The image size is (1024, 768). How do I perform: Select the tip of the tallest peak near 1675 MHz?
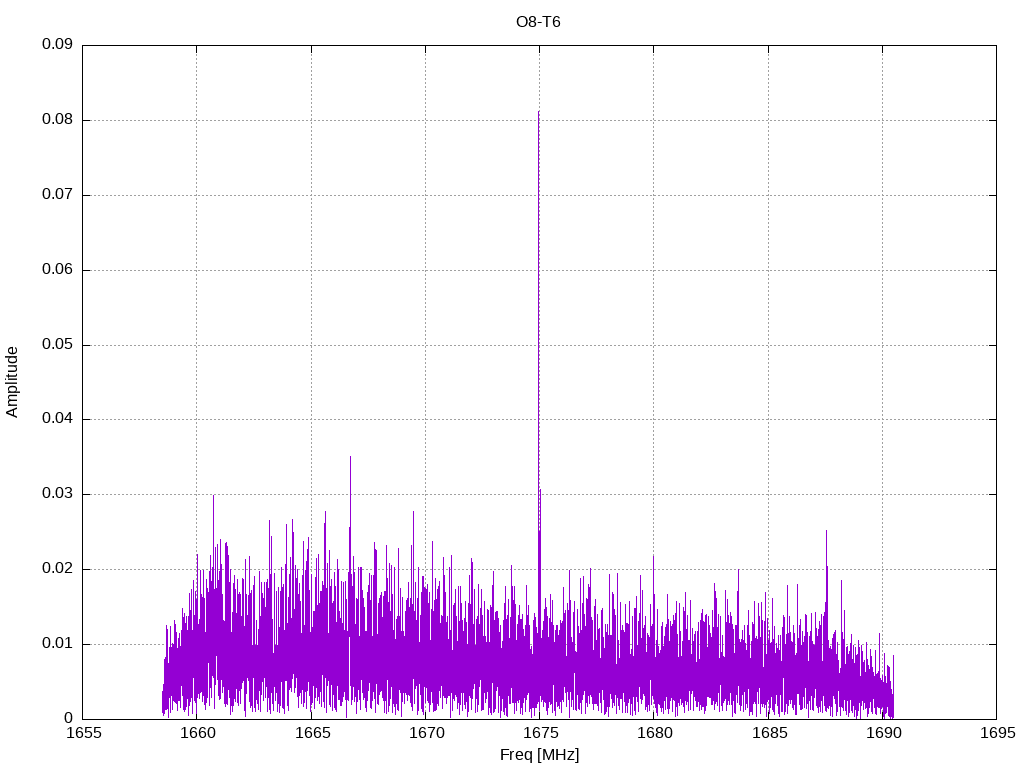[x=538, y=112]
